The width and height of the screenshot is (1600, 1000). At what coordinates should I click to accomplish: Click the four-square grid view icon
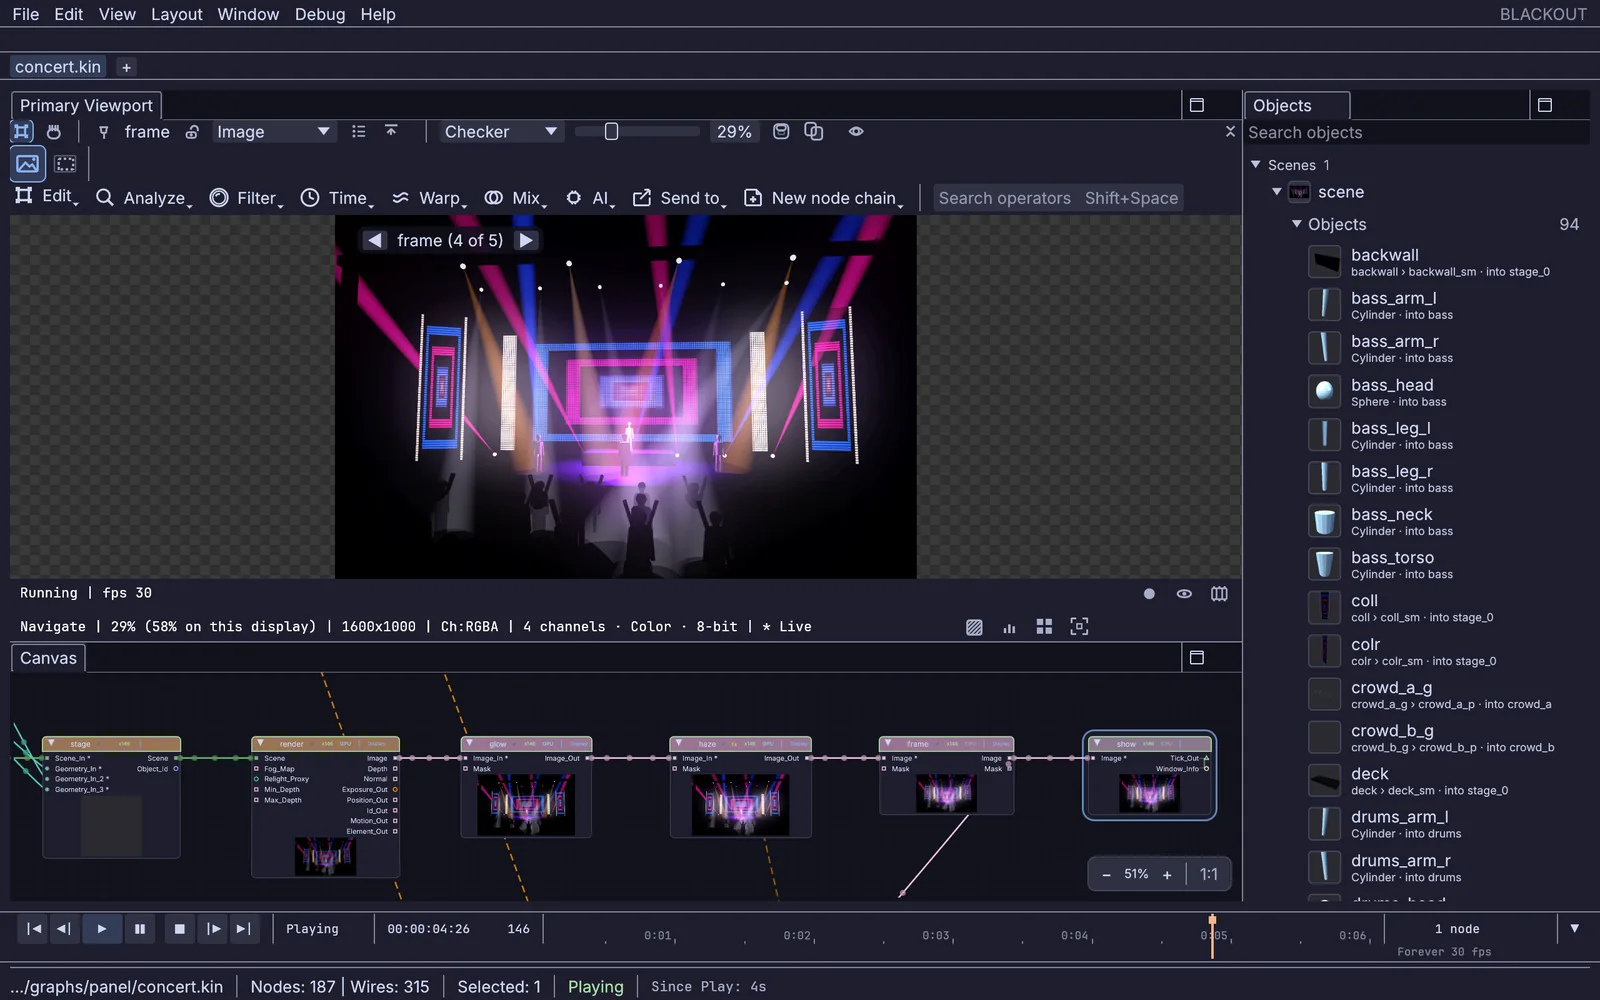point(1044,626)
